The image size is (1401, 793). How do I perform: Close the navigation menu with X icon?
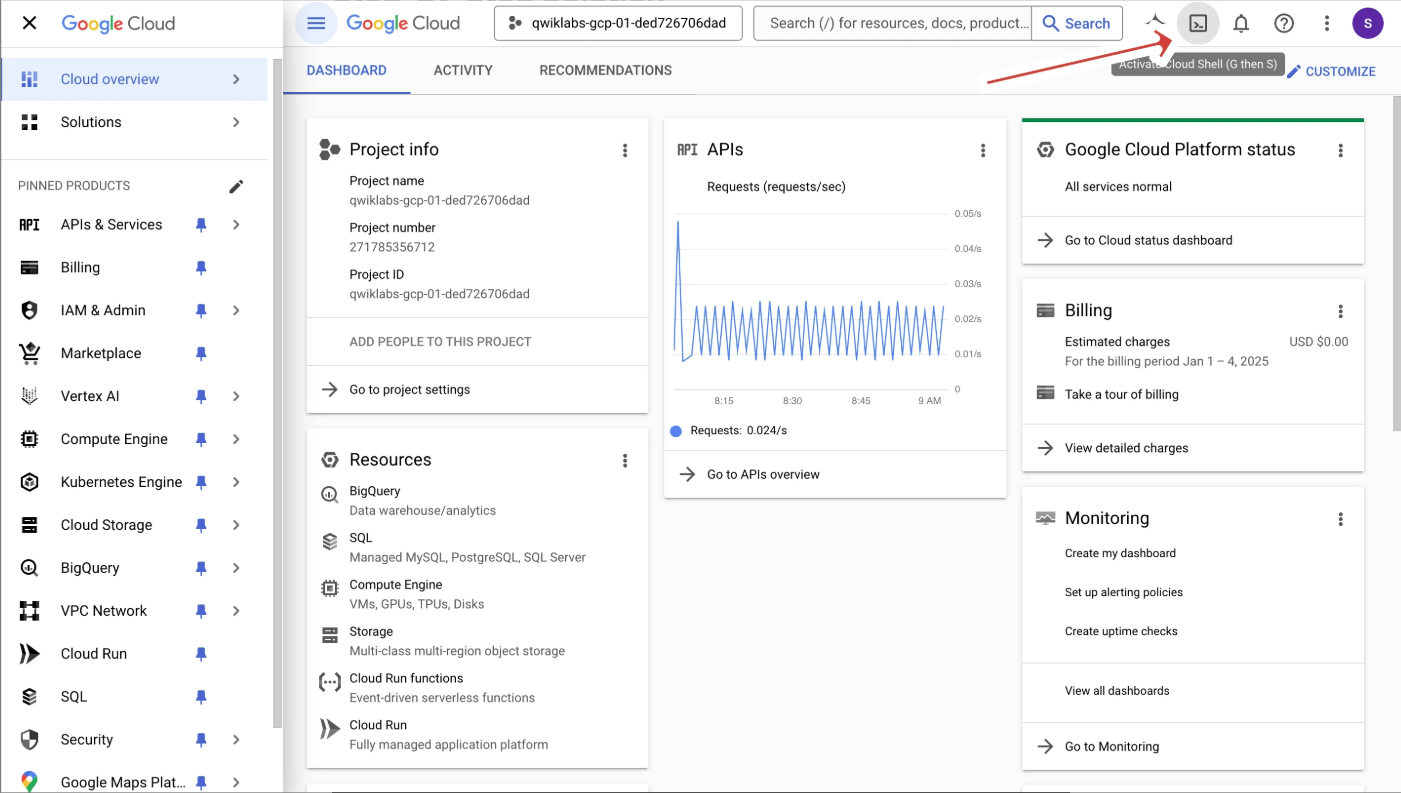pyautogui.click(x=29, y=23)
